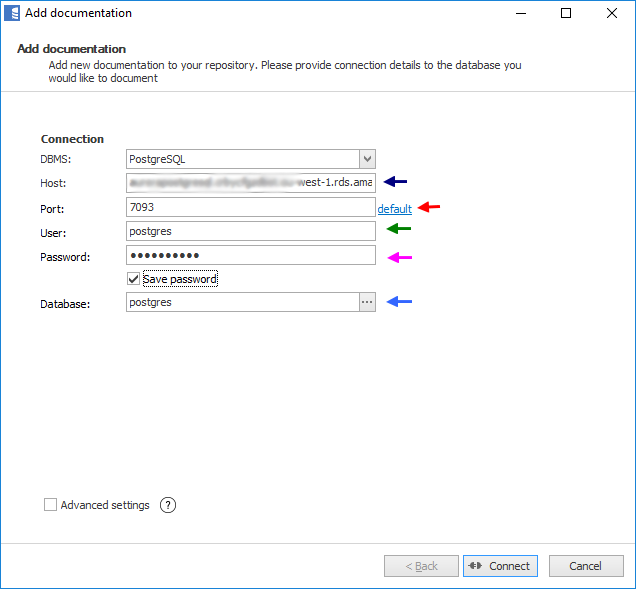636x589 pixels.
Task: Browse databases with the ellipsis button
Action: point(367,302)
